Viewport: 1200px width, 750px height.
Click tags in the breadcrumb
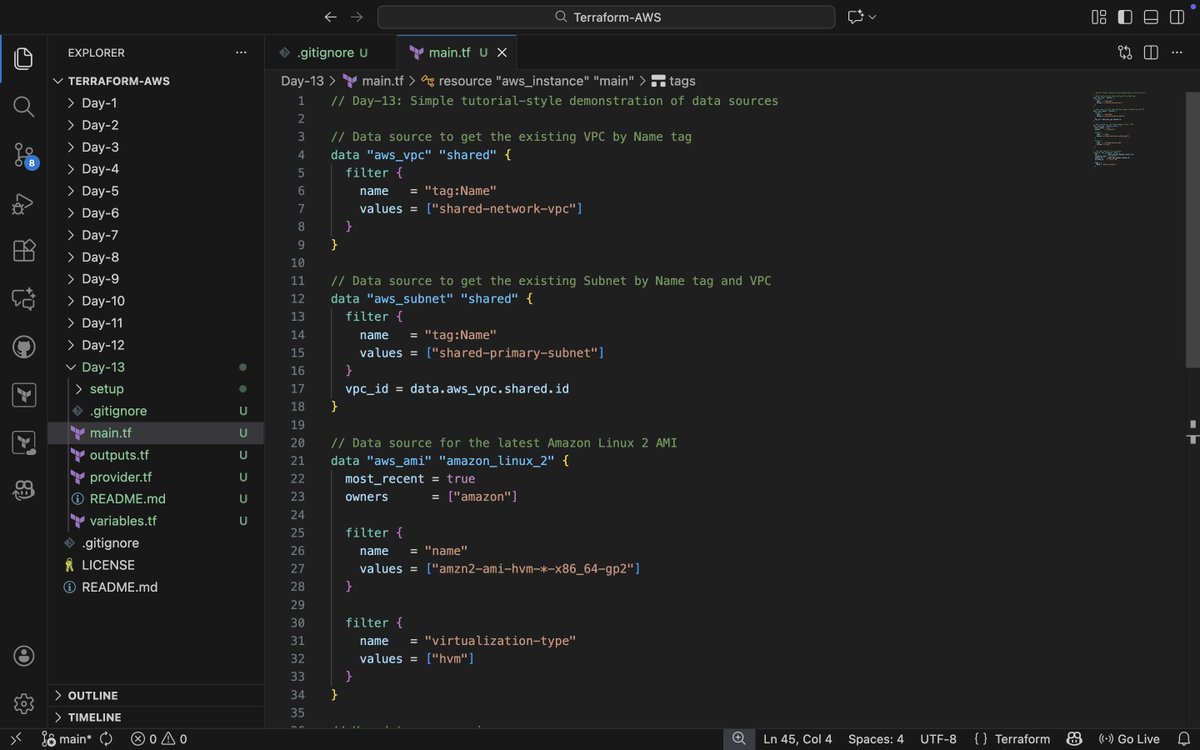click(x=673, y=81)
